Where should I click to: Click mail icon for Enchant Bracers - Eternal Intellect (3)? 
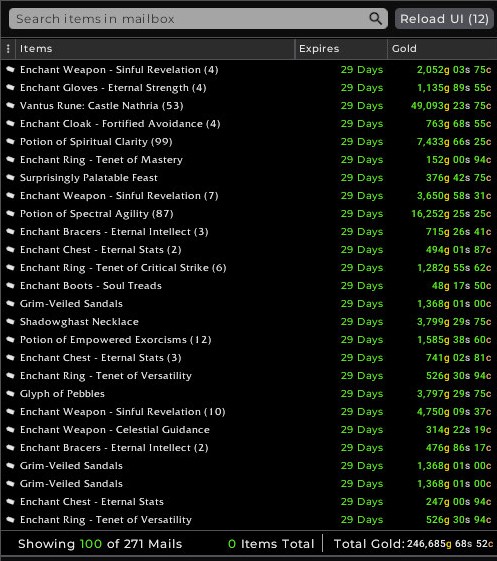click(x=10, y=231)
